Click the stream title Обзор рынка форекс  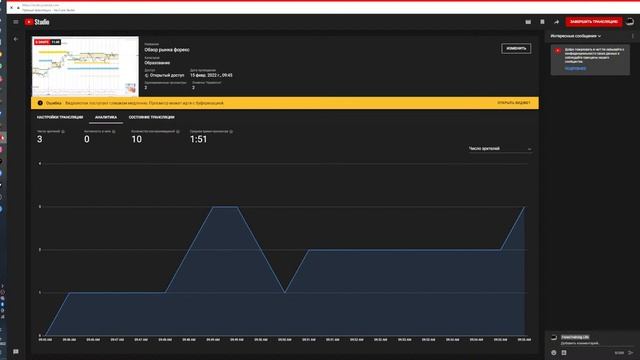click(x=167, y=50)
